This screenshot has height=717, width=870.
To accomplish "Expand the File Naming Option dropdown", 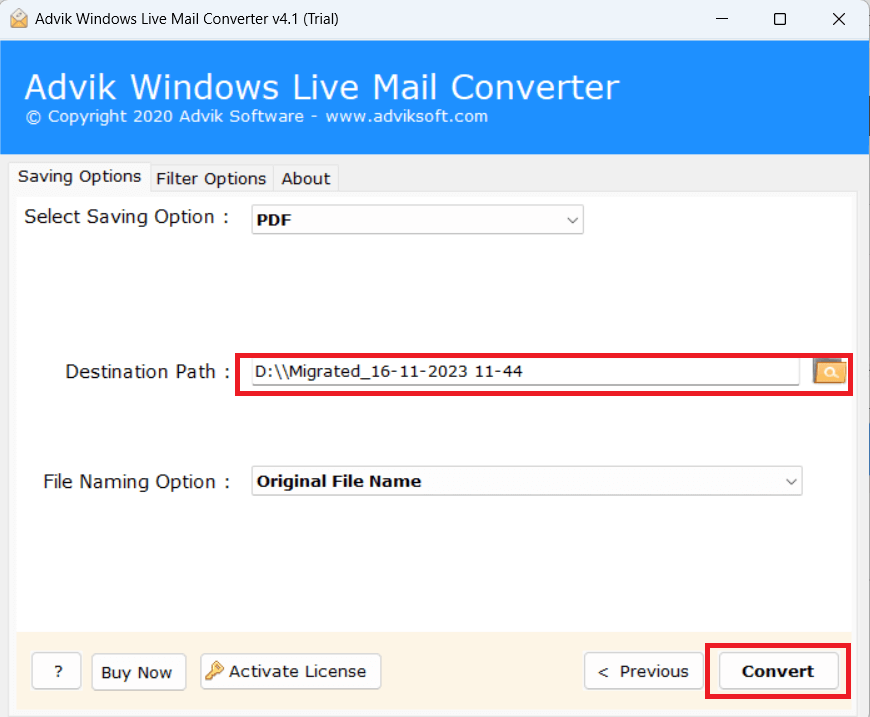I will tap(527, 481).
